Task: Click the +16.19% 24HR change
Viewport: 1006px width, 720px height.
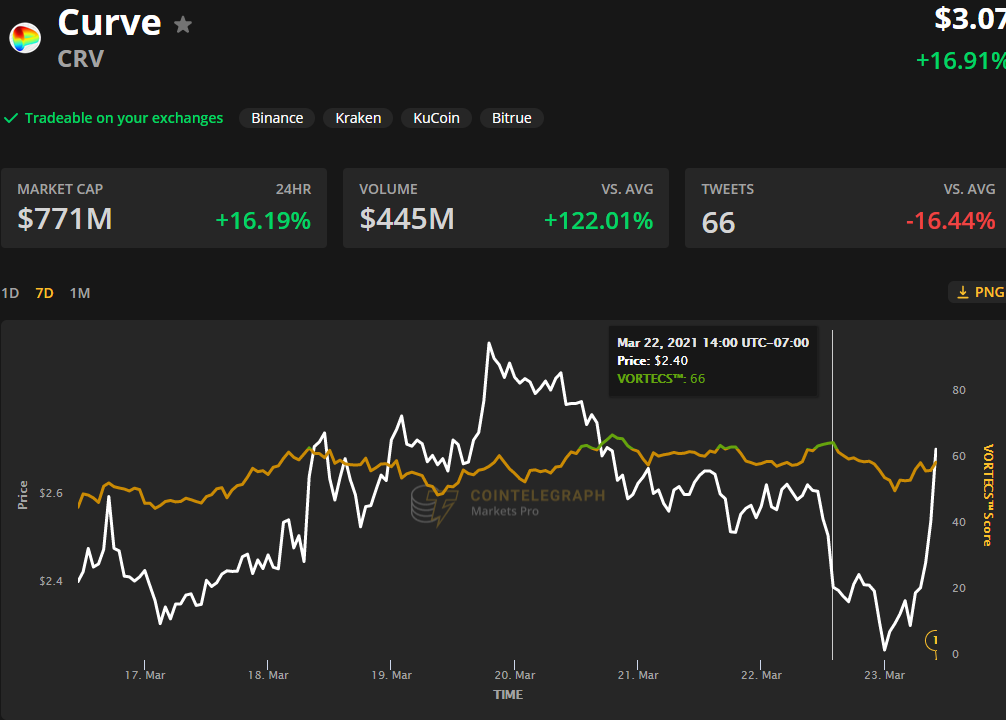Action: [x=263, y=221]
